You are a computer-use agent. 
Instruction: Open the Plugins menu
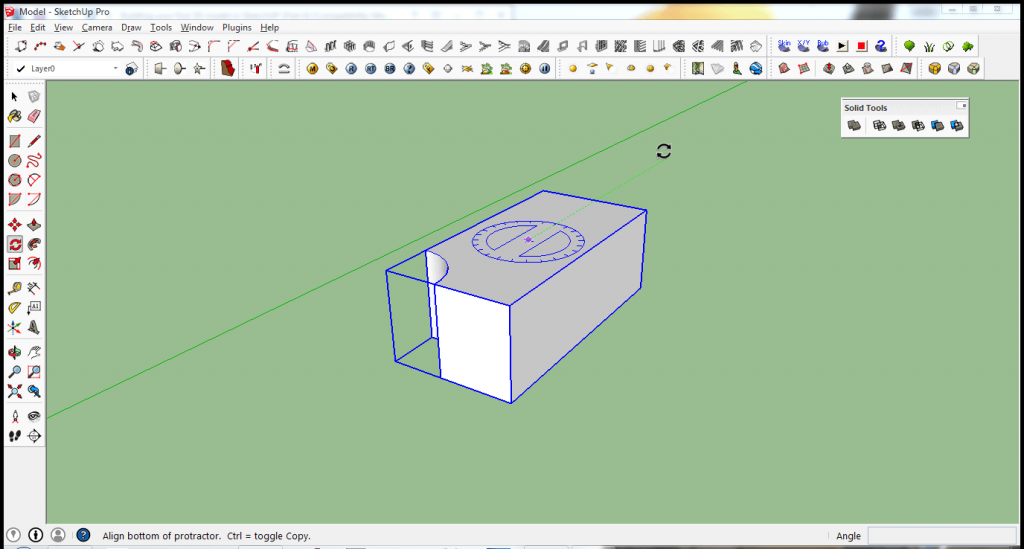(236, 27)
